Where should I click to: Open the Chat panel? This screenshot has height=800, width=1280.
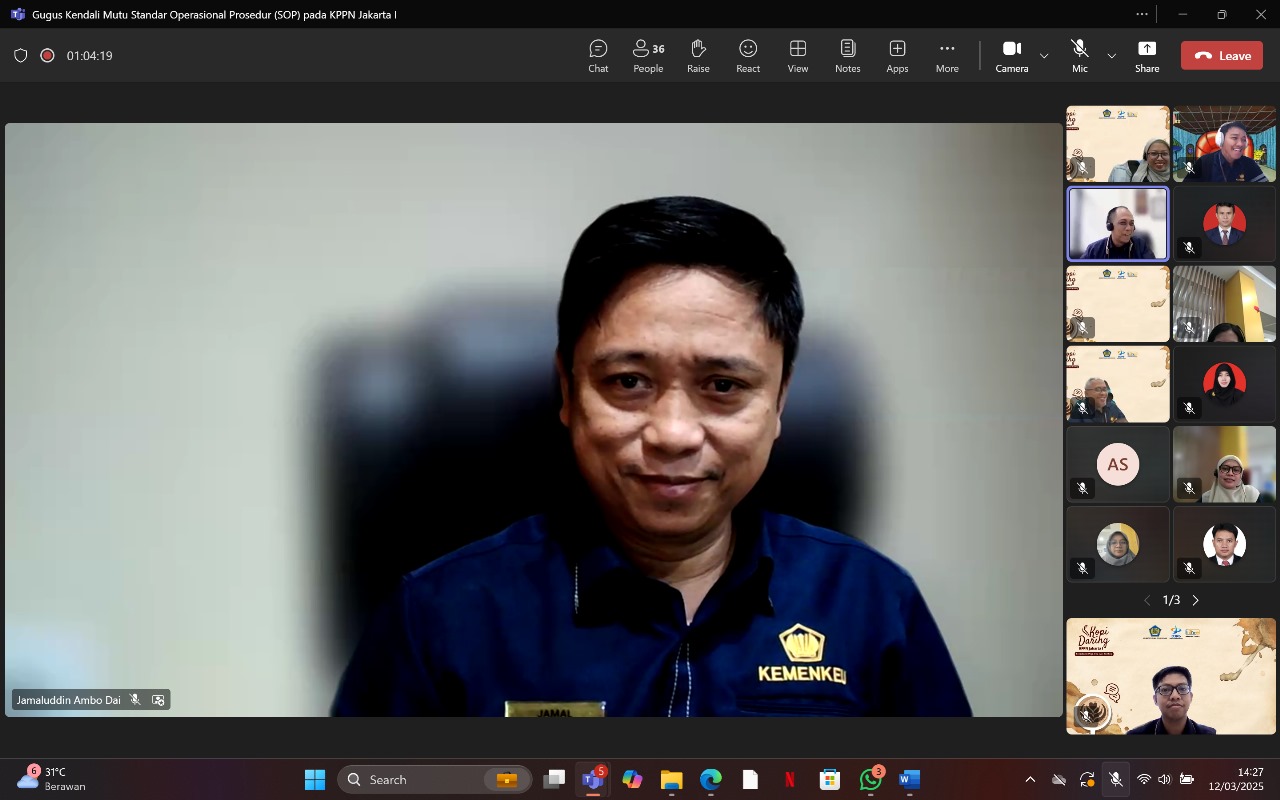(x=598, y=56)
